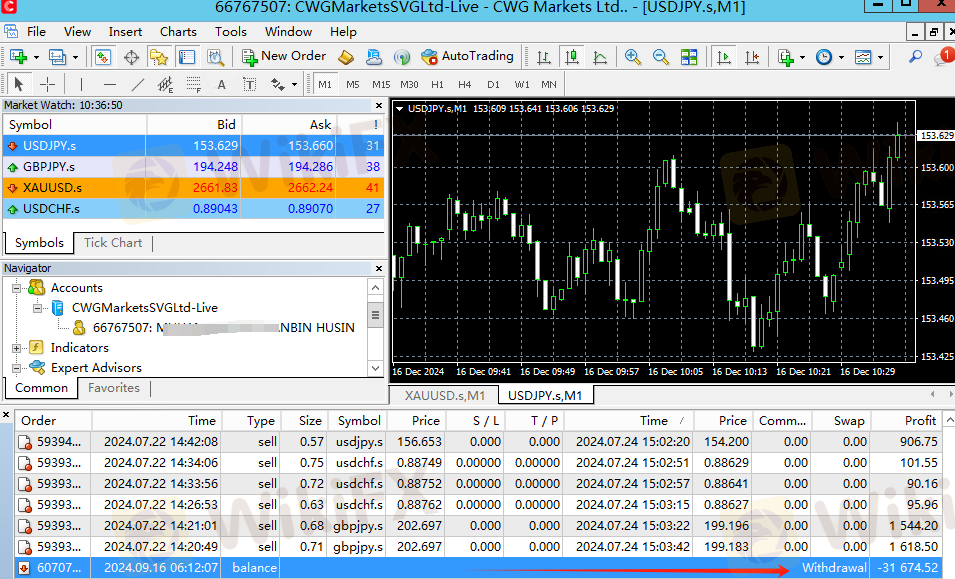Viewport: 955px width, 579px height.
Task: Select the text label tool
Action: pyautogui.click(x=250, y=84)
